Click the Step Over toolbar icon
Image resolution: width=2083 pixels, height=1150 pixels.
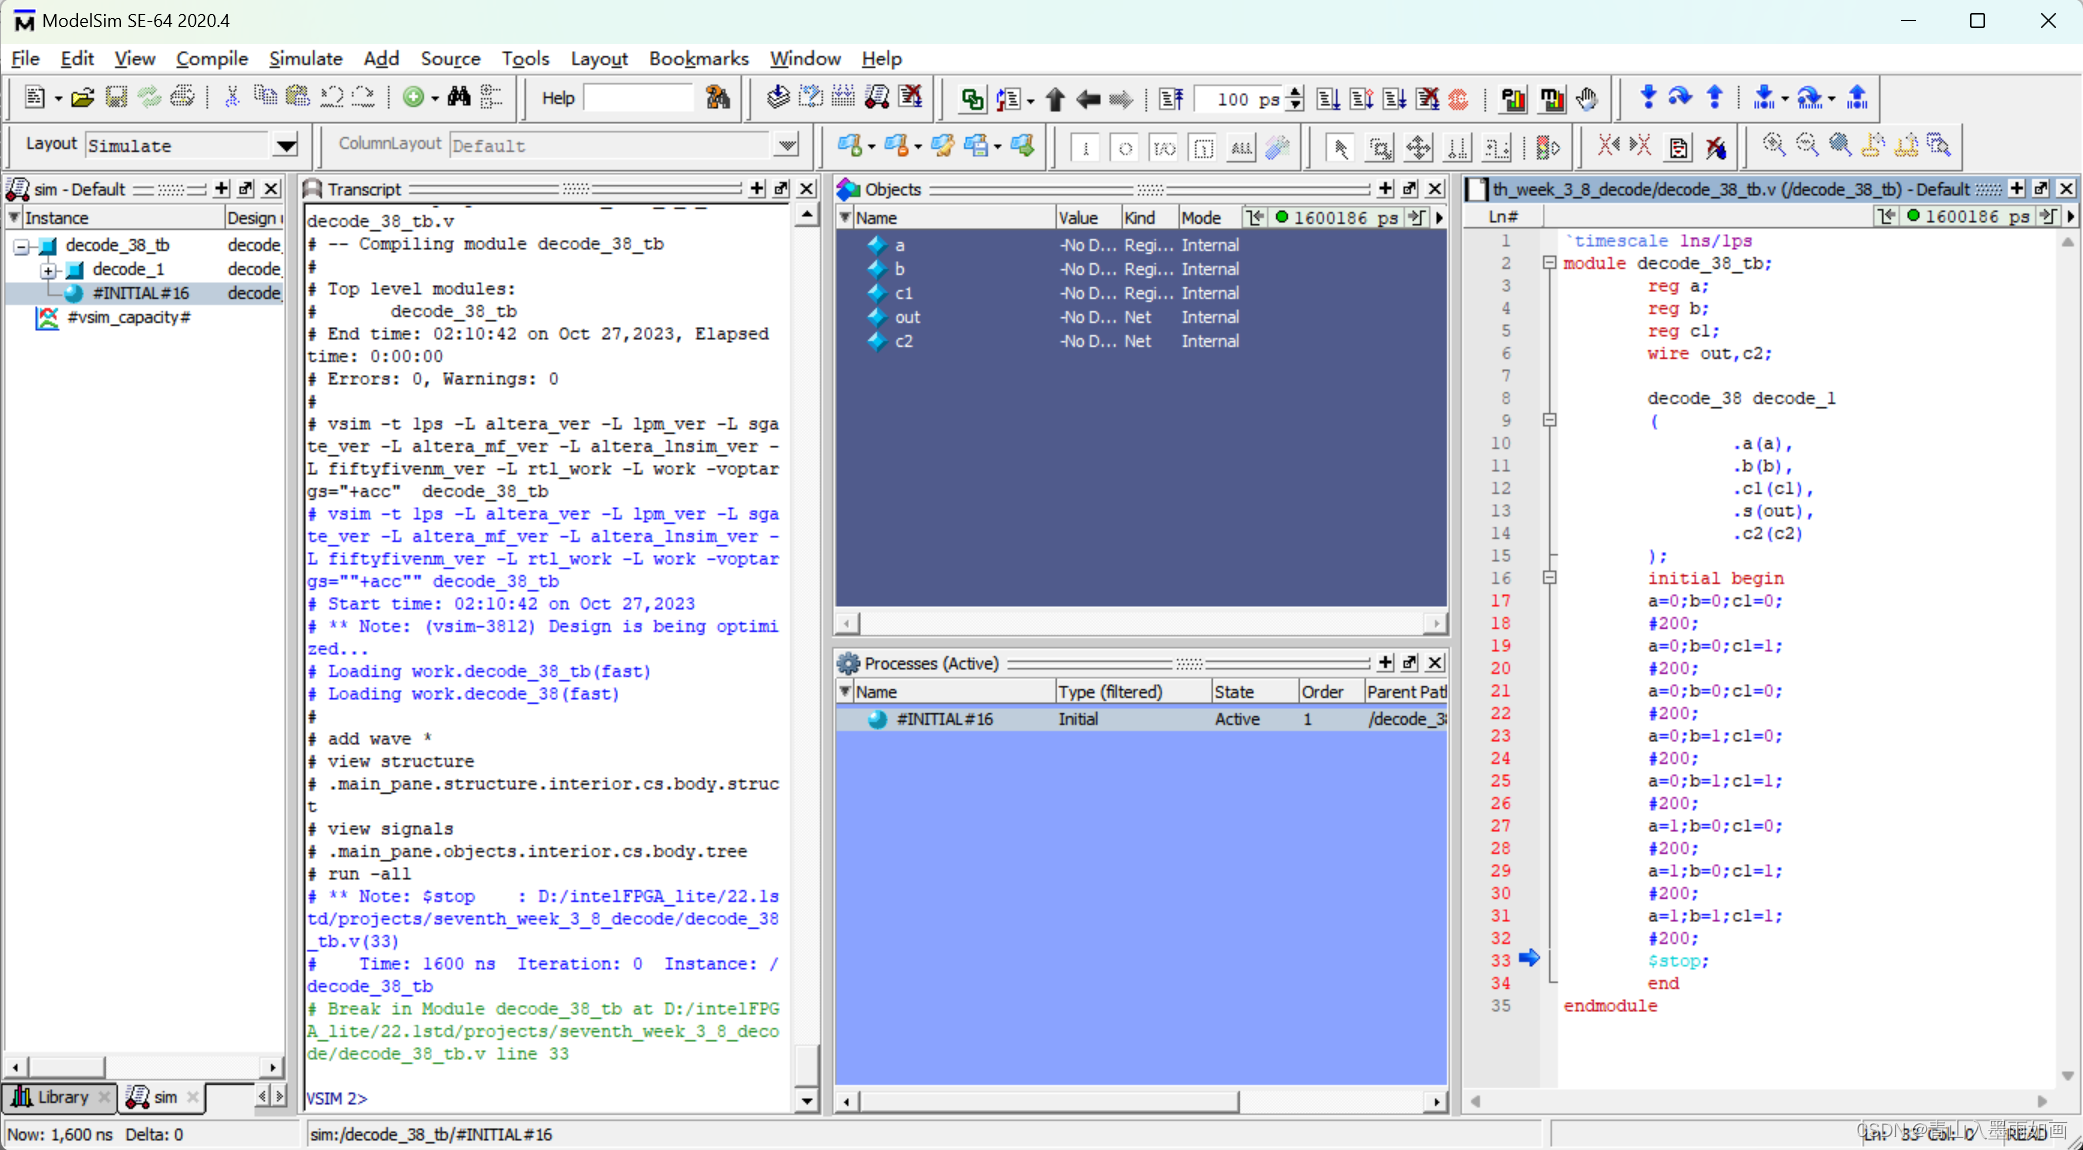(1680, 98)
